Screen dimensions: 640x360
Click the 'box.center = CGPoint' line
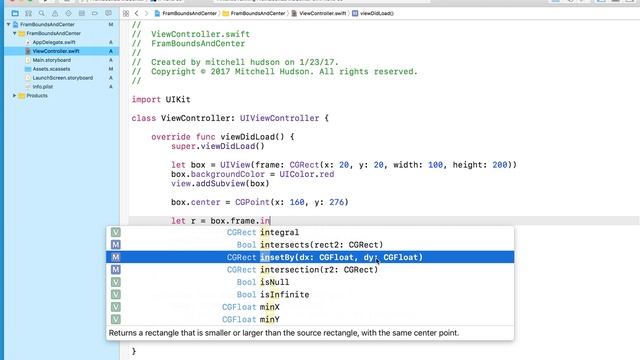coord(260,202)
